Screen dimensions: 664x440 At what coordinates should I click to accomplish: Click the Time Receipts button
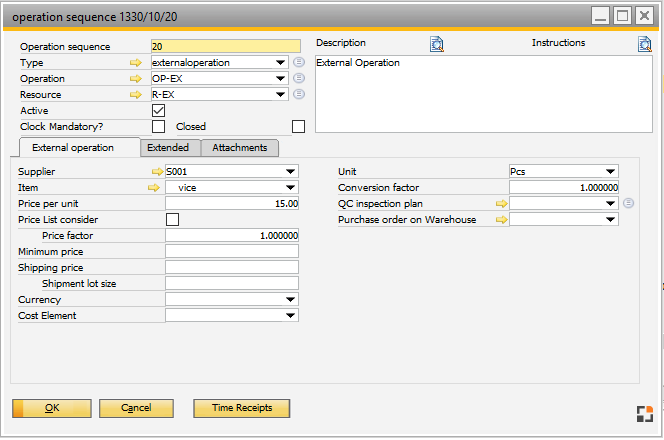point(241,408)
